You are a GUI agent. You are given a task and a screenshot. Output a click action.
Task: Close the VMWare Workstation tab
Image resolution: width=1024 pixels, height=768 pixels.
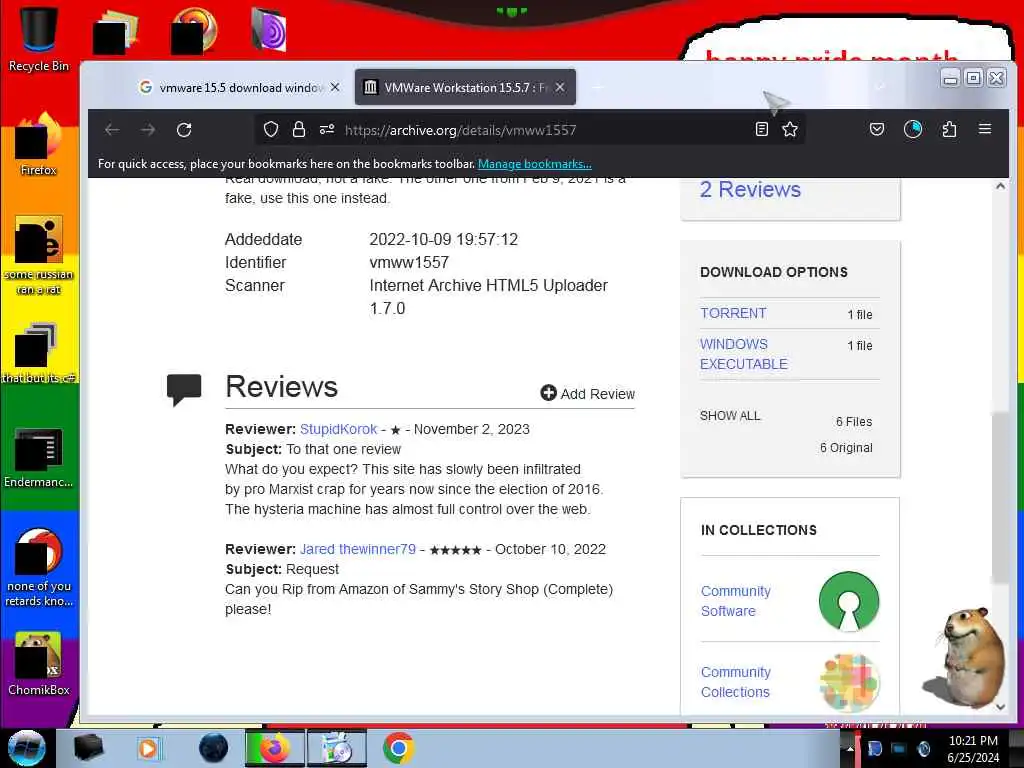pos(560,88)
